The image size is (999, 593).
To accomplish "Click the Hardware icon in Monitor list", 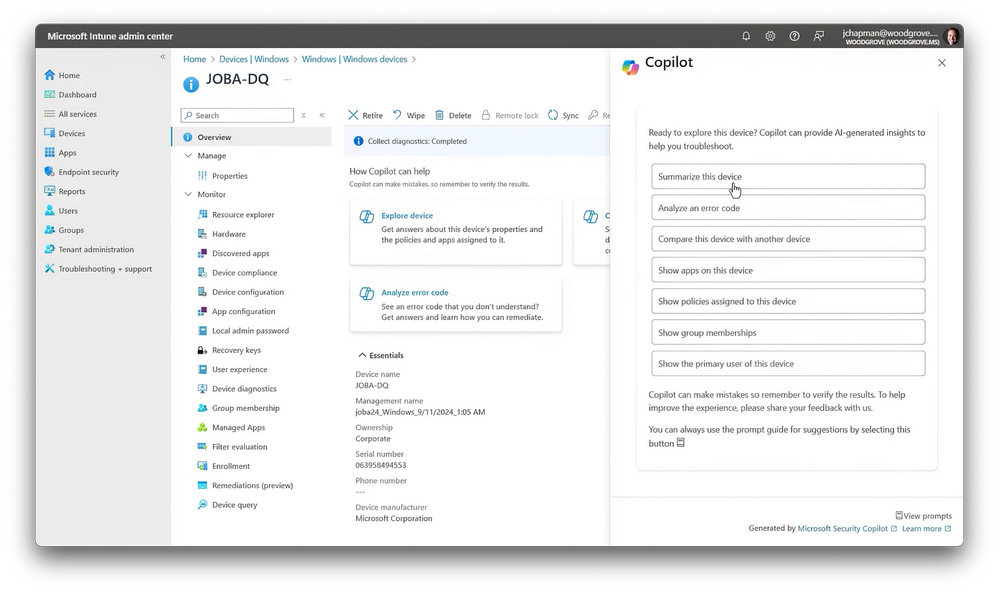I will coord(203,234).
